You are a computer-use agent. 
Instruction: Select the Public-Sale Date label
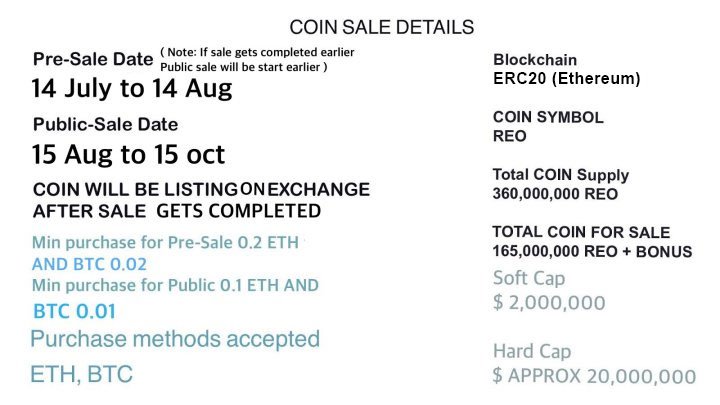pyautogui.click(x=106, y=124)
